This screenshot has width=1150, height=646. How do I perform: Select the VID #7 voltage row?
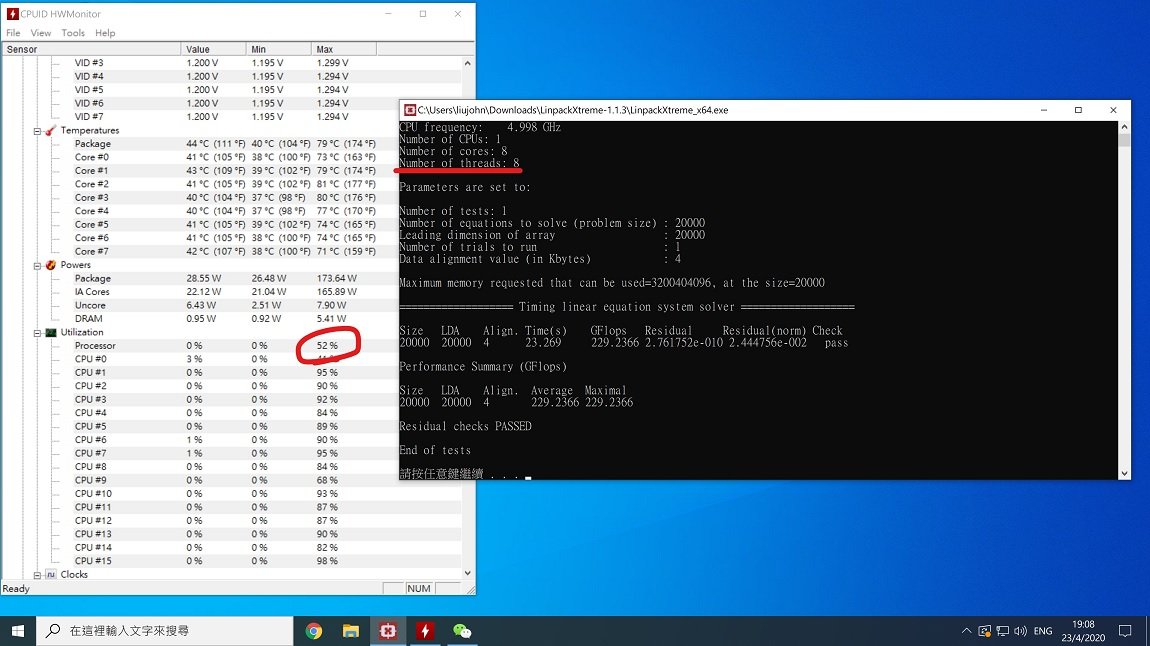point(231,117)
